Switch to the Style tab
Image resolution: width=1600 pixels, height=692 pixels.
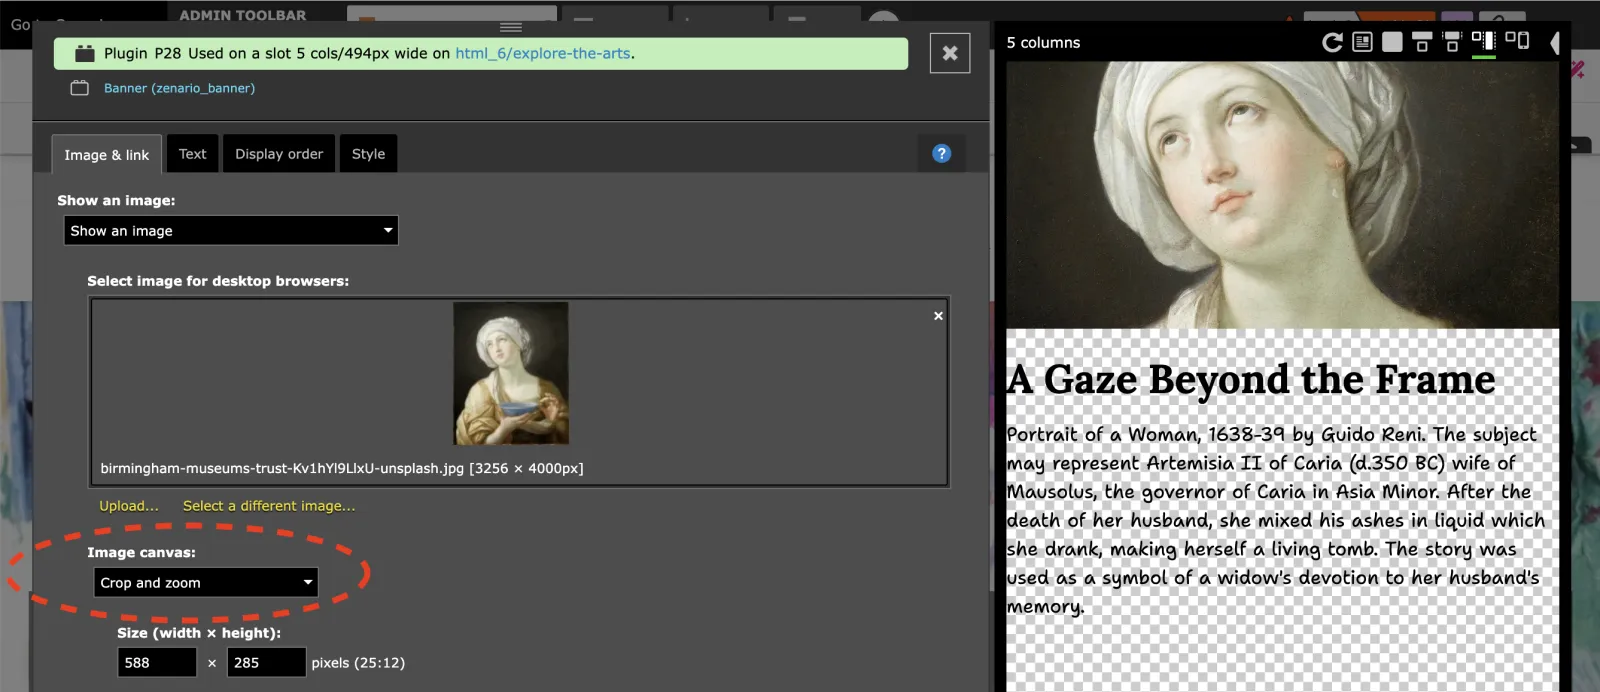tap(368, 154)
